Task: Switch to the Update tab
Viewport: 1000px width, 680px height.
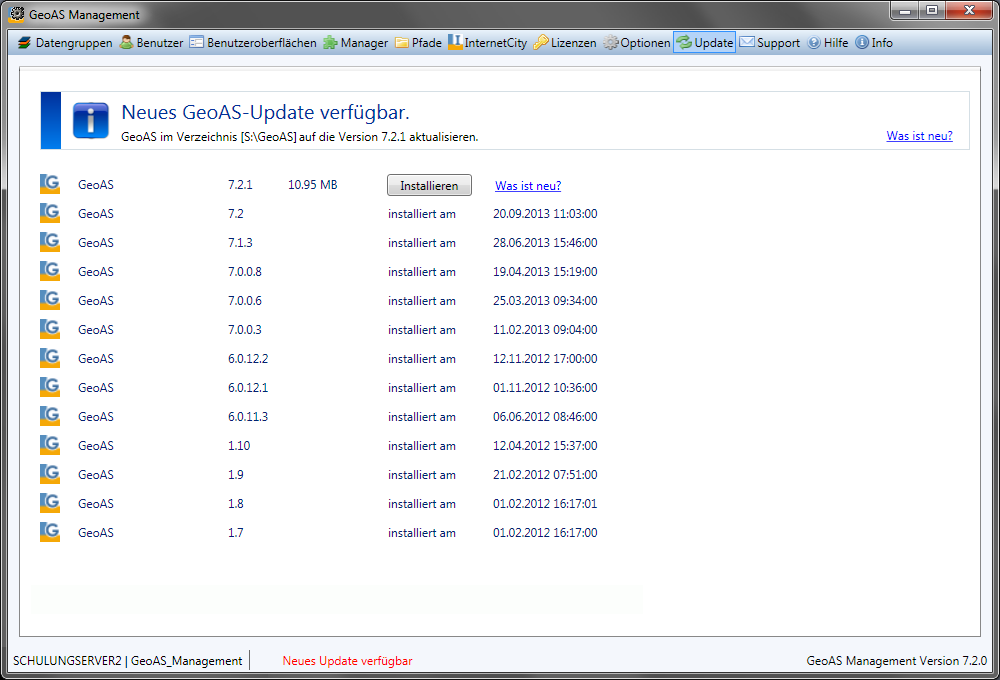Action: click(x=705, y=43)
